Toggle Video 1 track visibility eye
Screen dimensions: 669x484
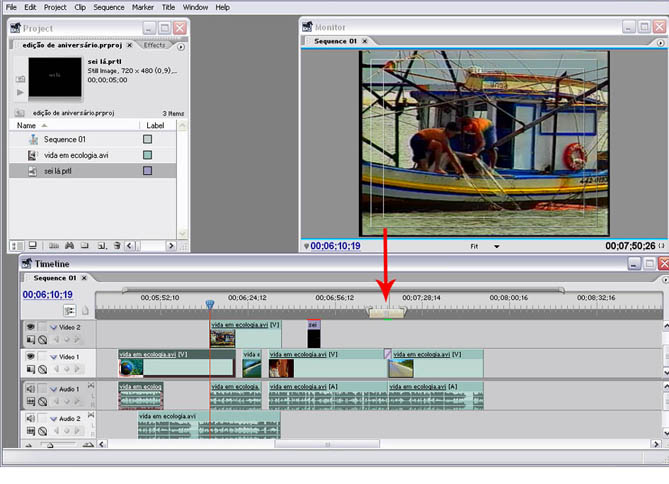click(30, 357)
